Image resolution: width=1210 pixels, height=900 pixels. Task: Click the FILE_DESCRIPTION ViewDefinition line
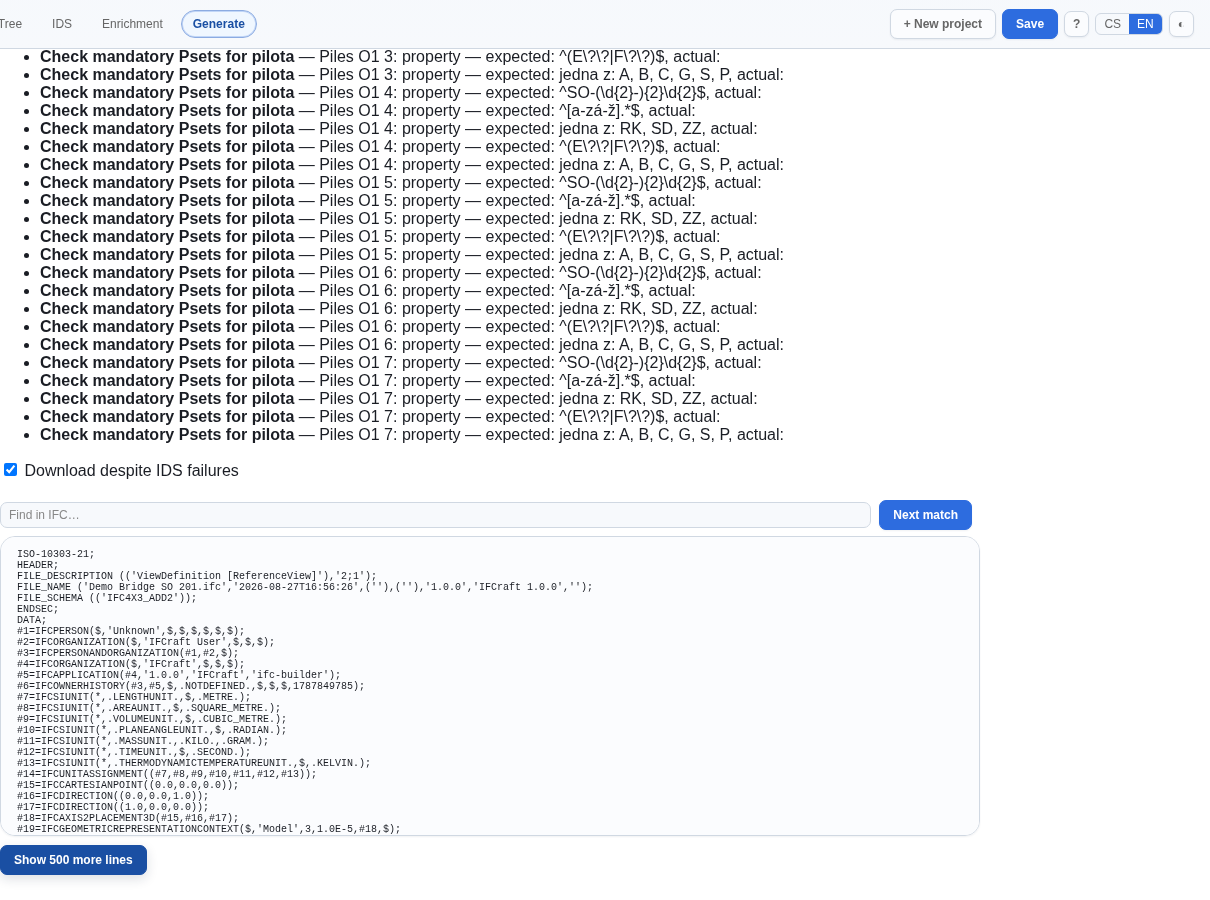pyautogui.click(x=197, y=576)
